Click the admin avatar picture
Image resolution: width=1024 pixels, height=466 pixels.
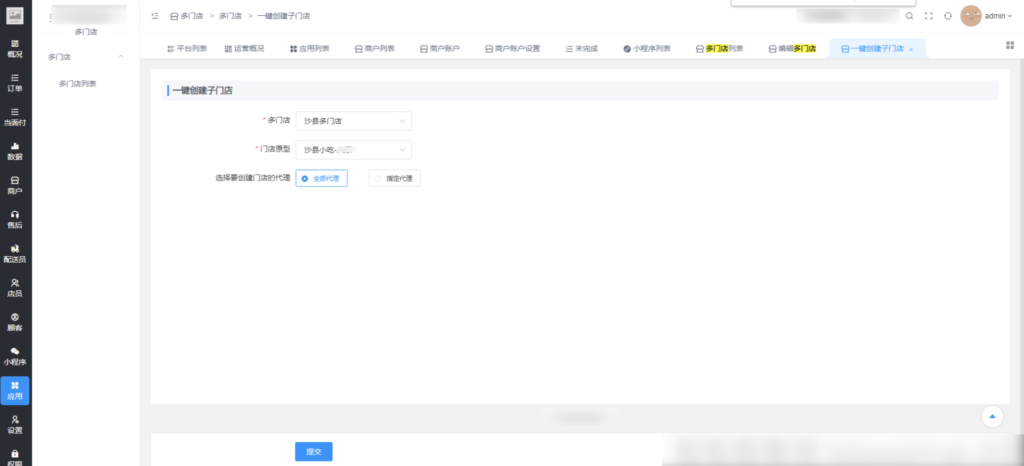[970, 16]
